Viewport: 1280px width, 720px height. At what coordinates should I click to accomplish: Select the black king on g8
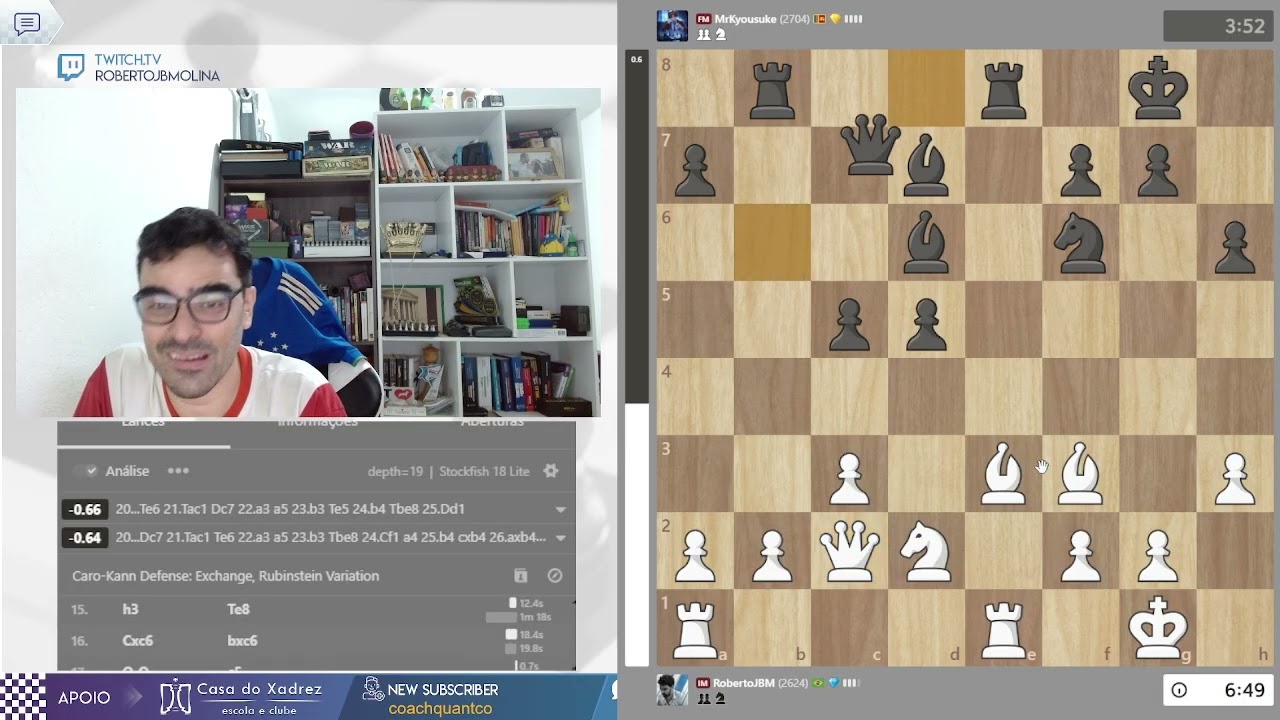point(1157,88)
